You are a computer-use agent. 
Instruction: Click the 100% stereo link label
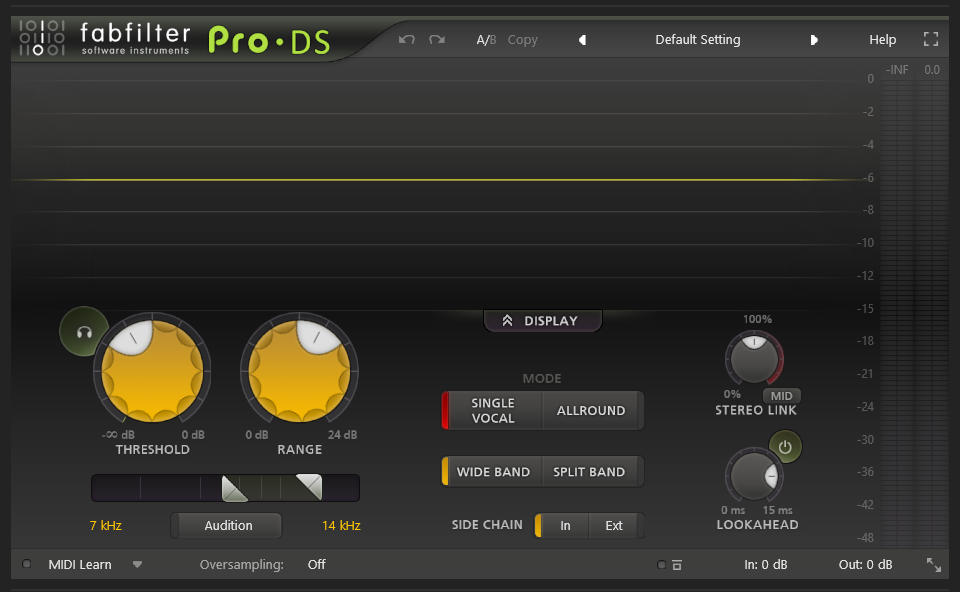pyautogui.click(x=757, y=319)
